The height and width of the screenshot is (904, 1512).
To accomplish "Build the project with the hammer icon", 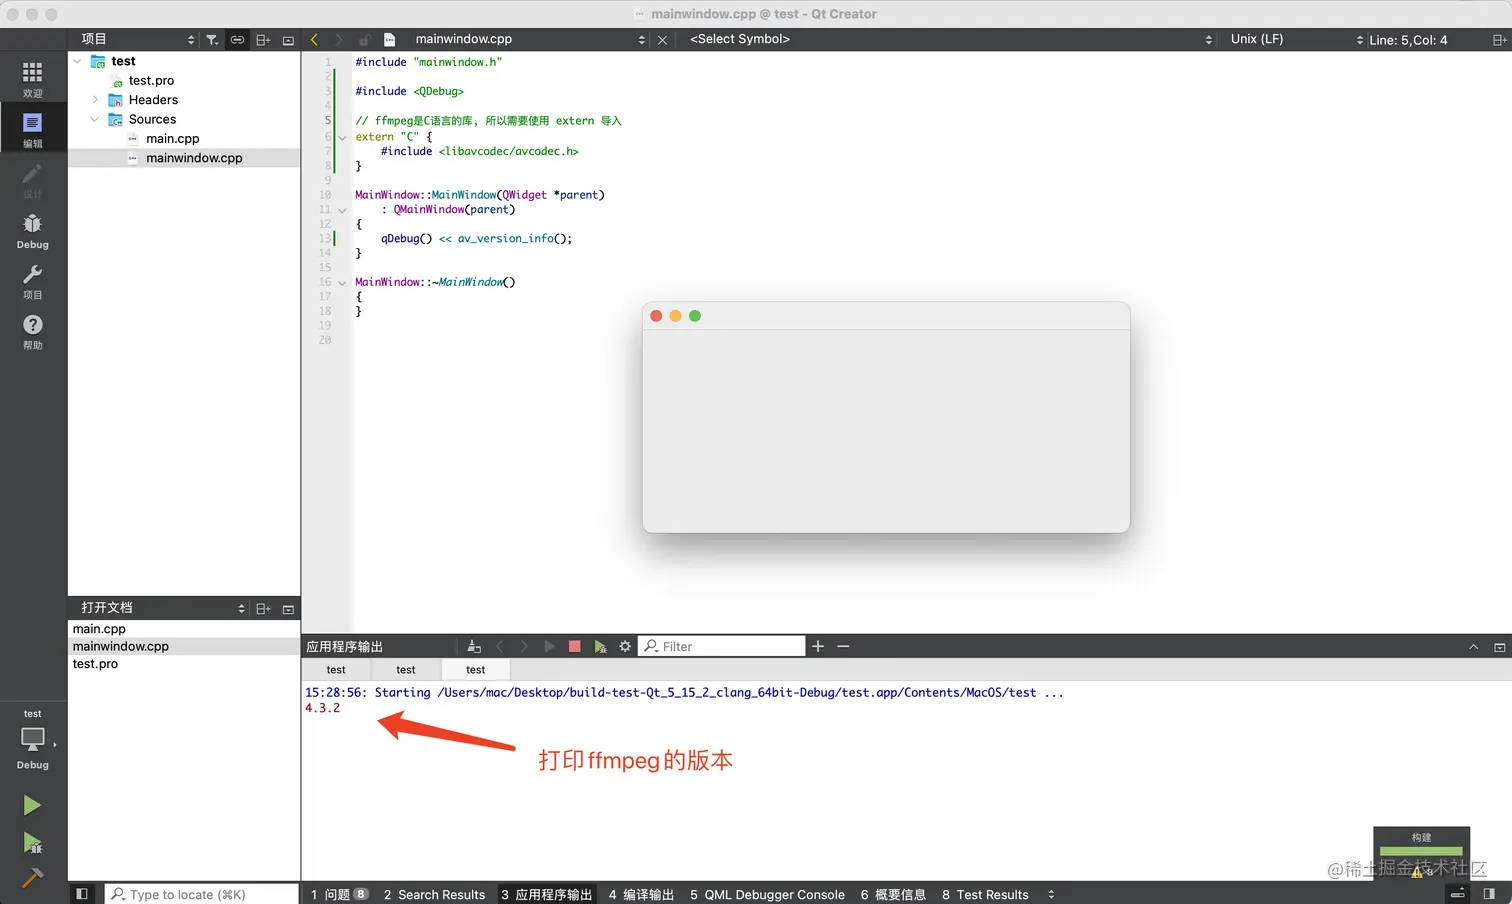I will pos(32,878).
